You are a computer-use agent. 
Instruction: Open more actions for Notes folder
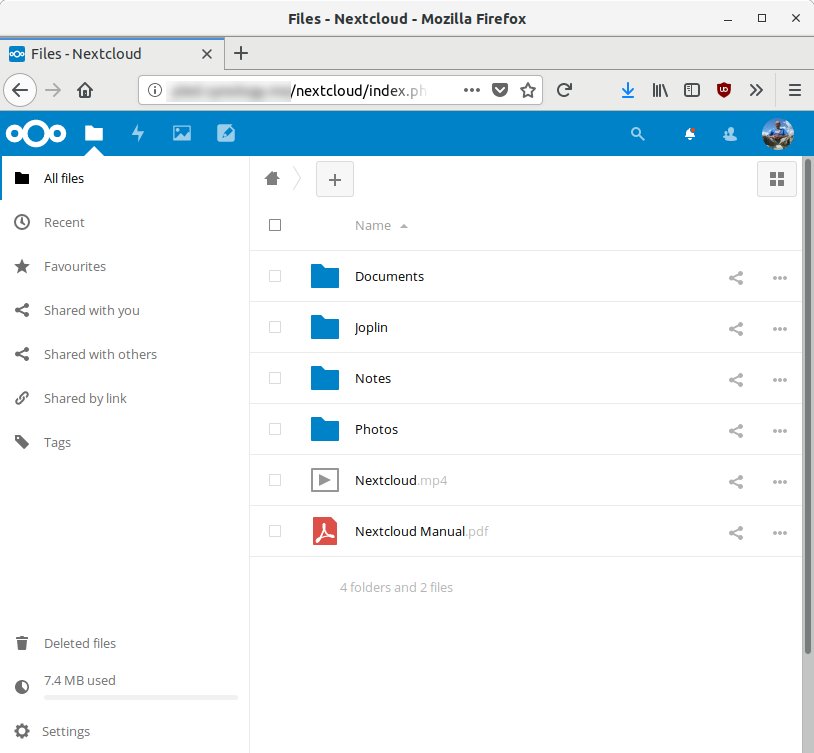780,379
